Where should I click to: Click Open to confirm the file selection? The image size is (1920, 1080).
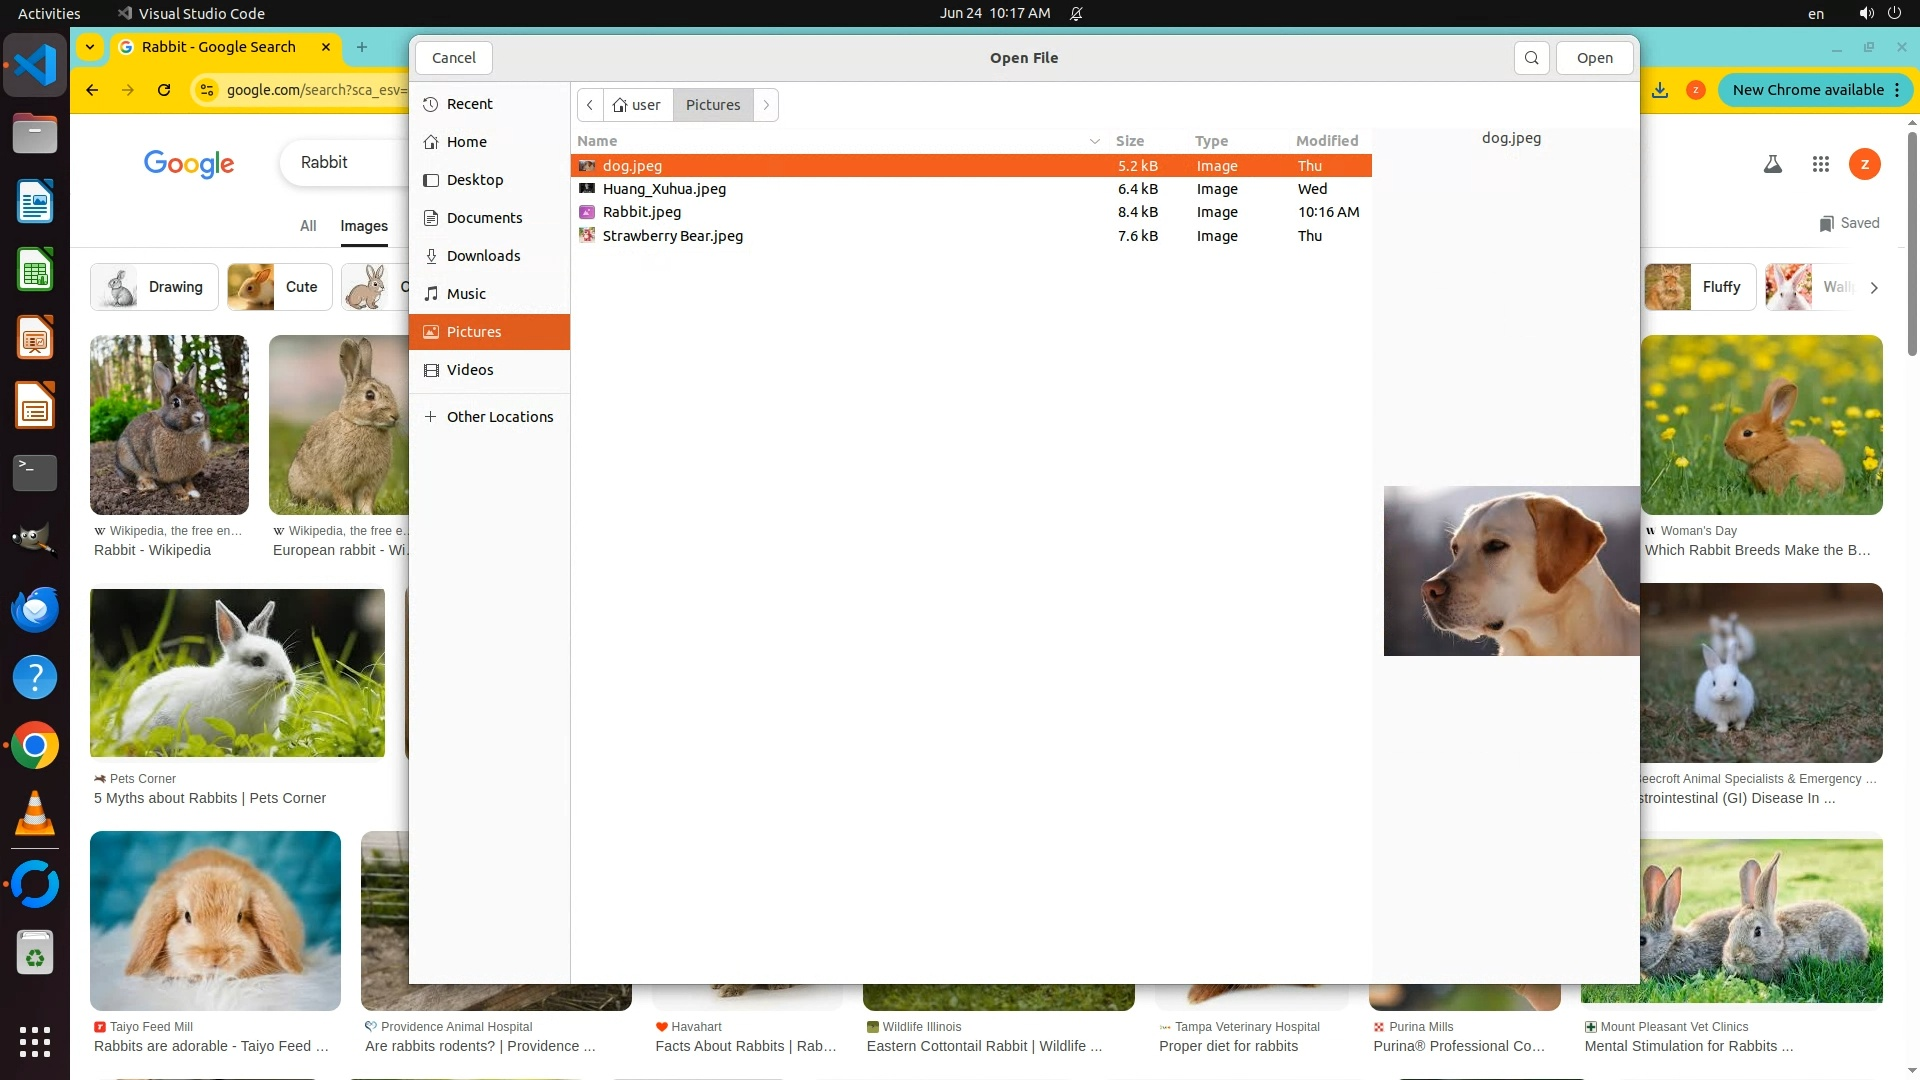1594,58
